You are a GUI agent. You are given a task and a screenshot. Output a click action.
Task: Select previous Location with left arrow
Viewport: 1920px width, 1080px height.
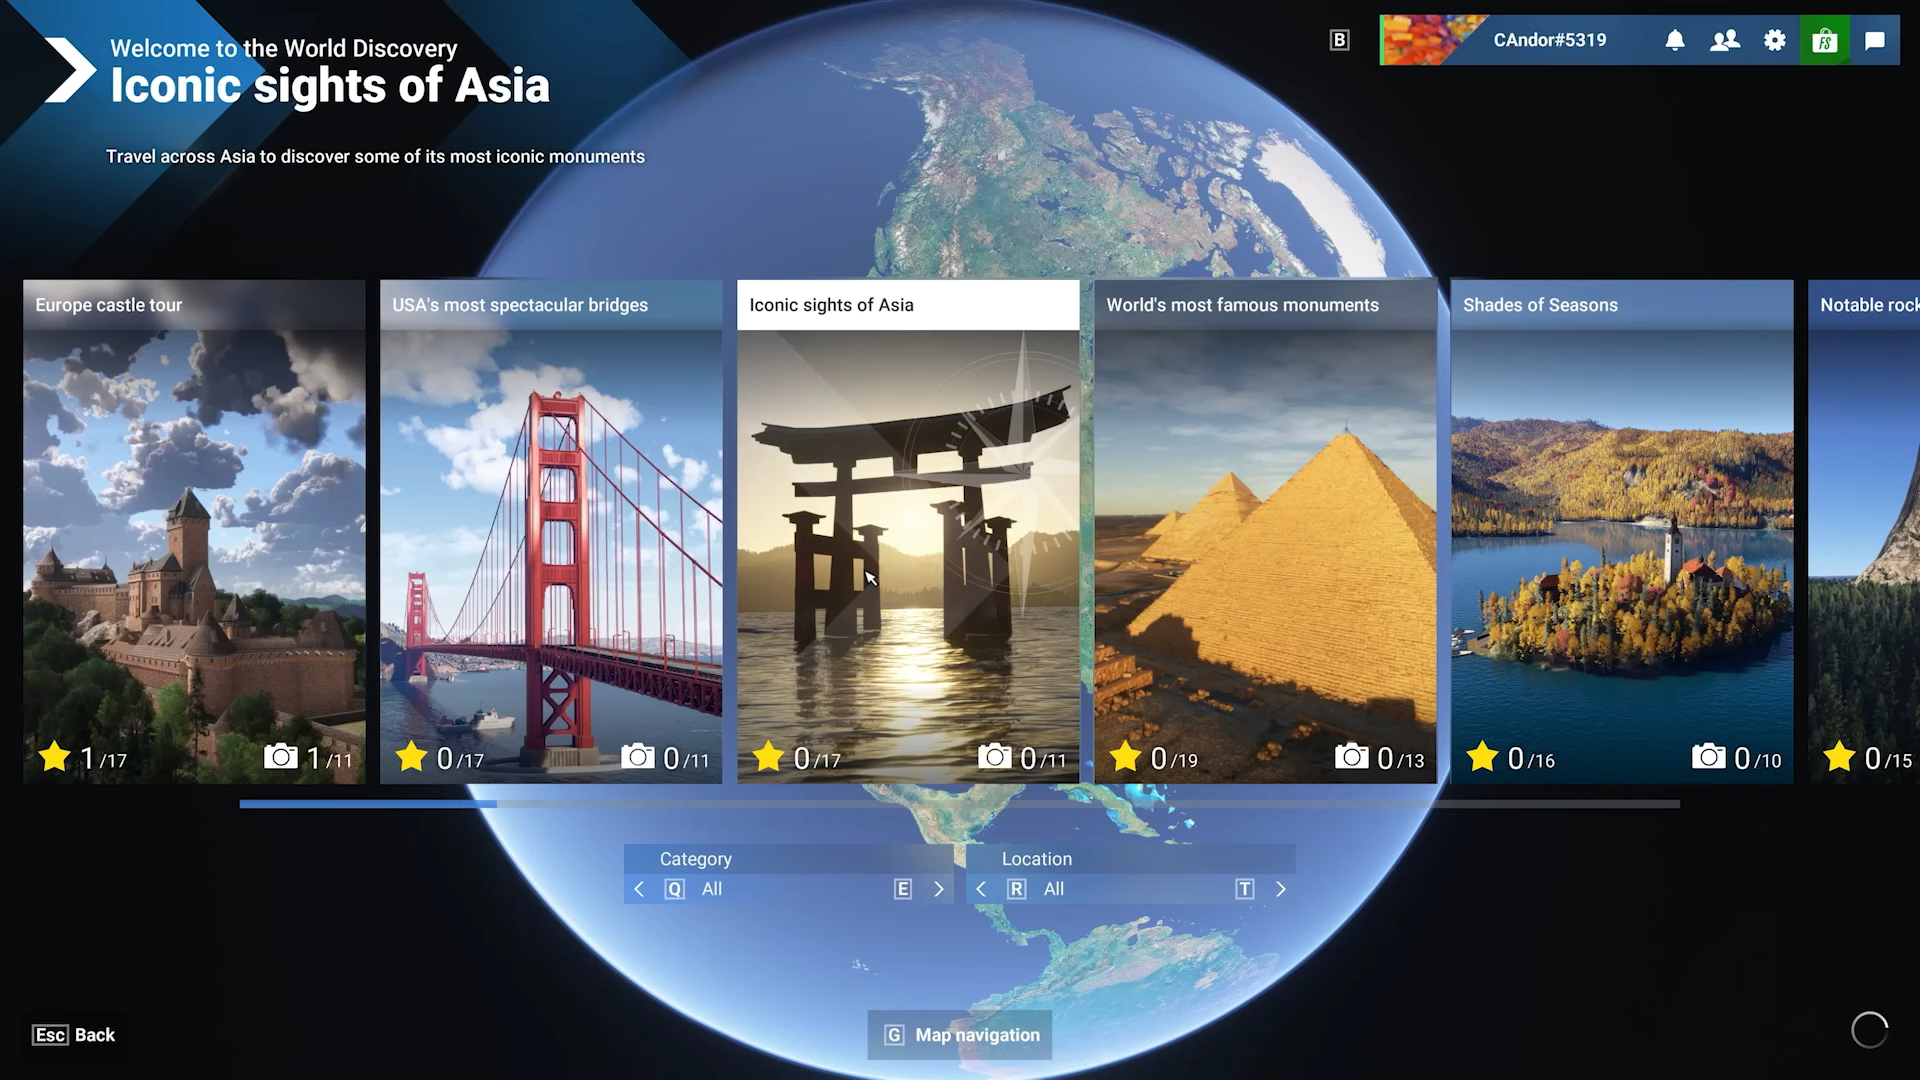pos(981,889)
